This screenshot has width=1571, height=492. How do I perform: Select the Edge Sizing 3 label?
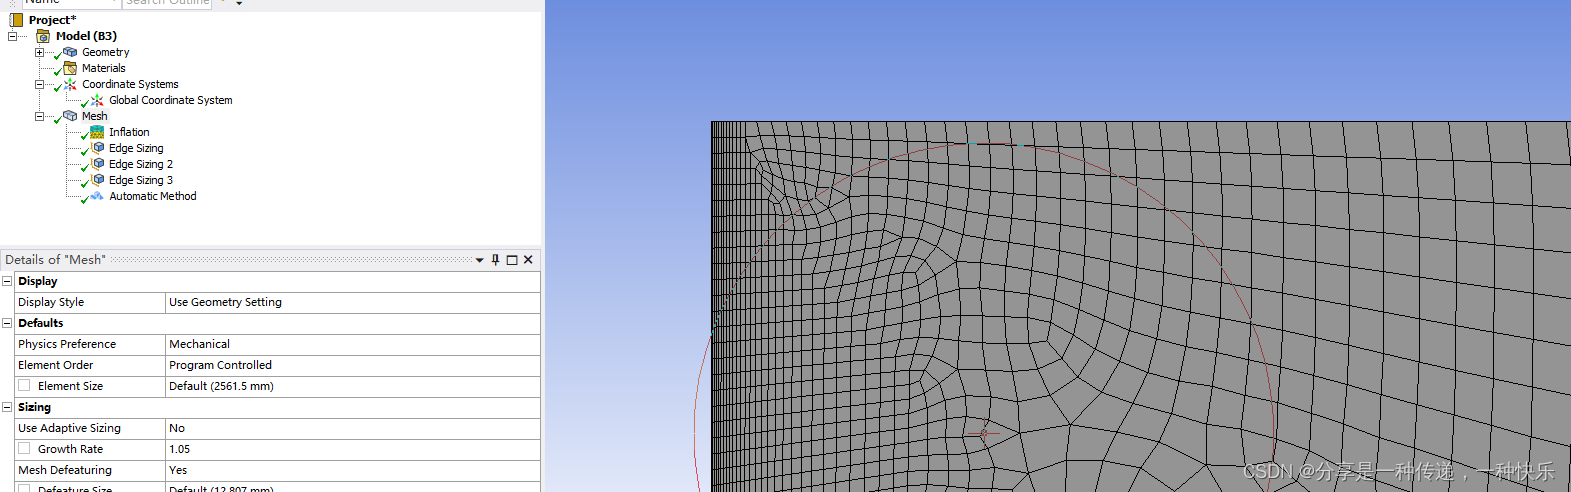141,180
